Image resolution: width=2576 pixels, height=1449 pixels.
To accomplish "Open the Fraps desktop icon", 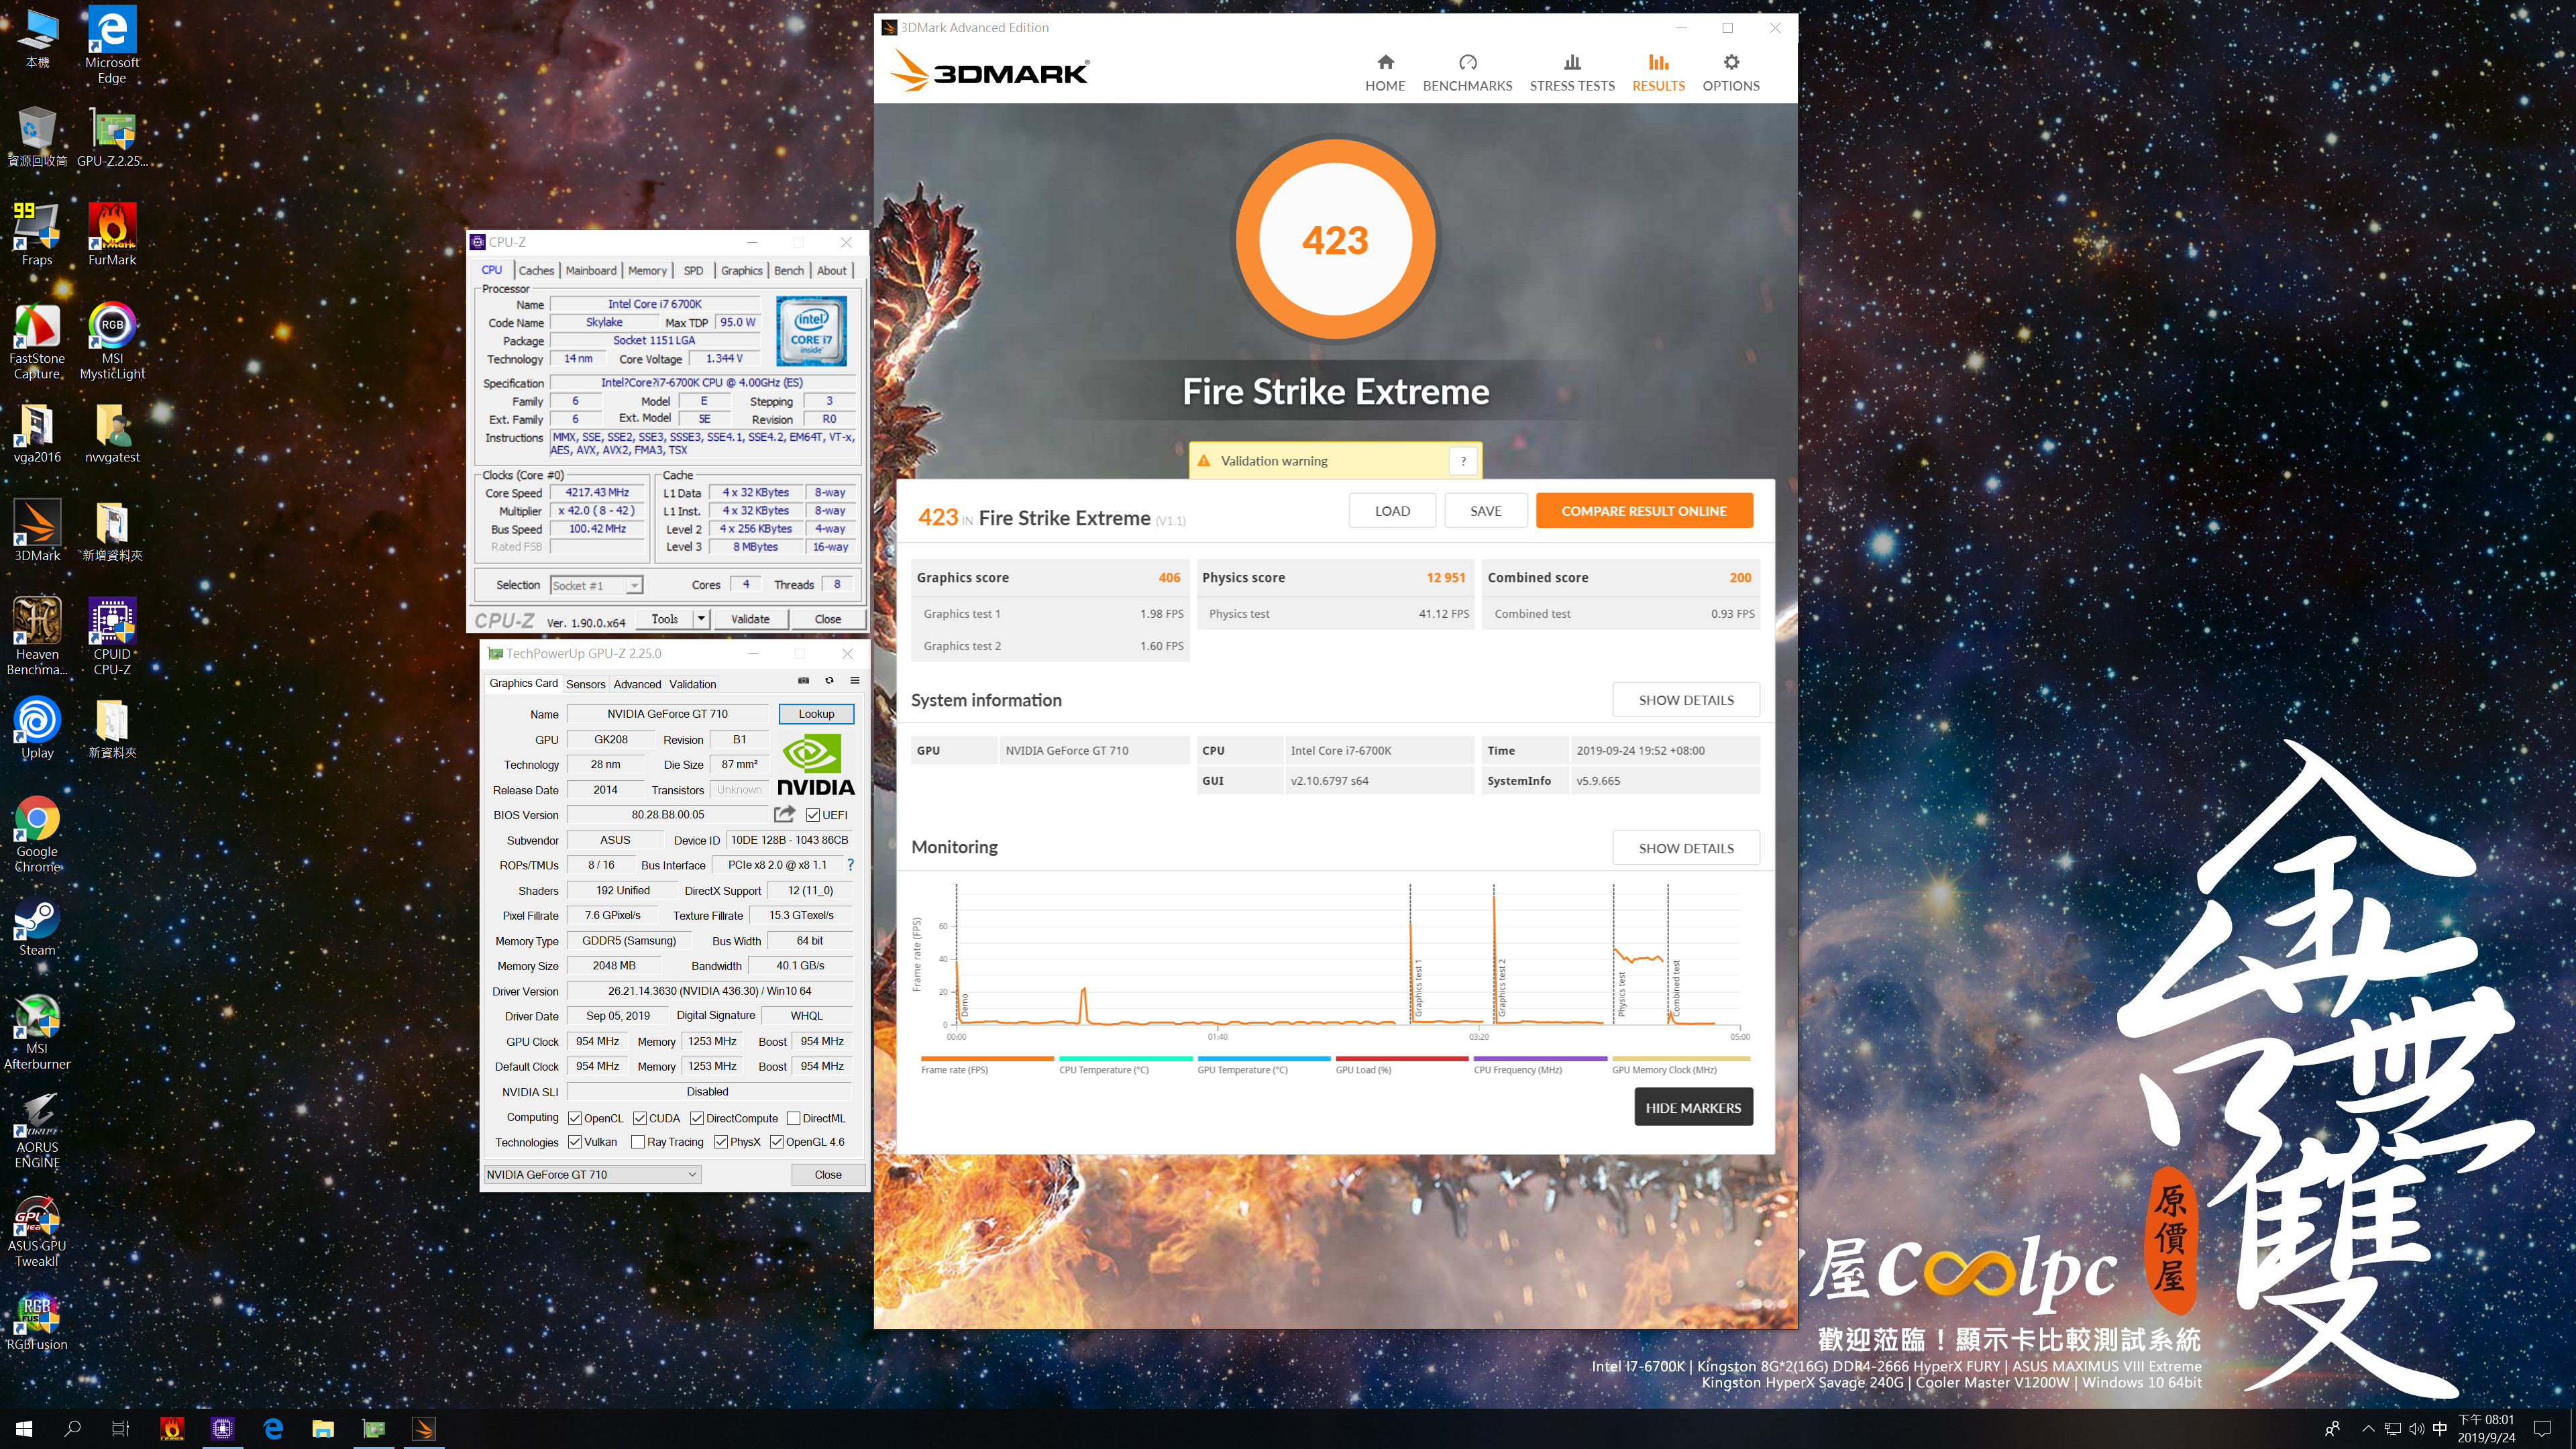I will tap(37, 234).
